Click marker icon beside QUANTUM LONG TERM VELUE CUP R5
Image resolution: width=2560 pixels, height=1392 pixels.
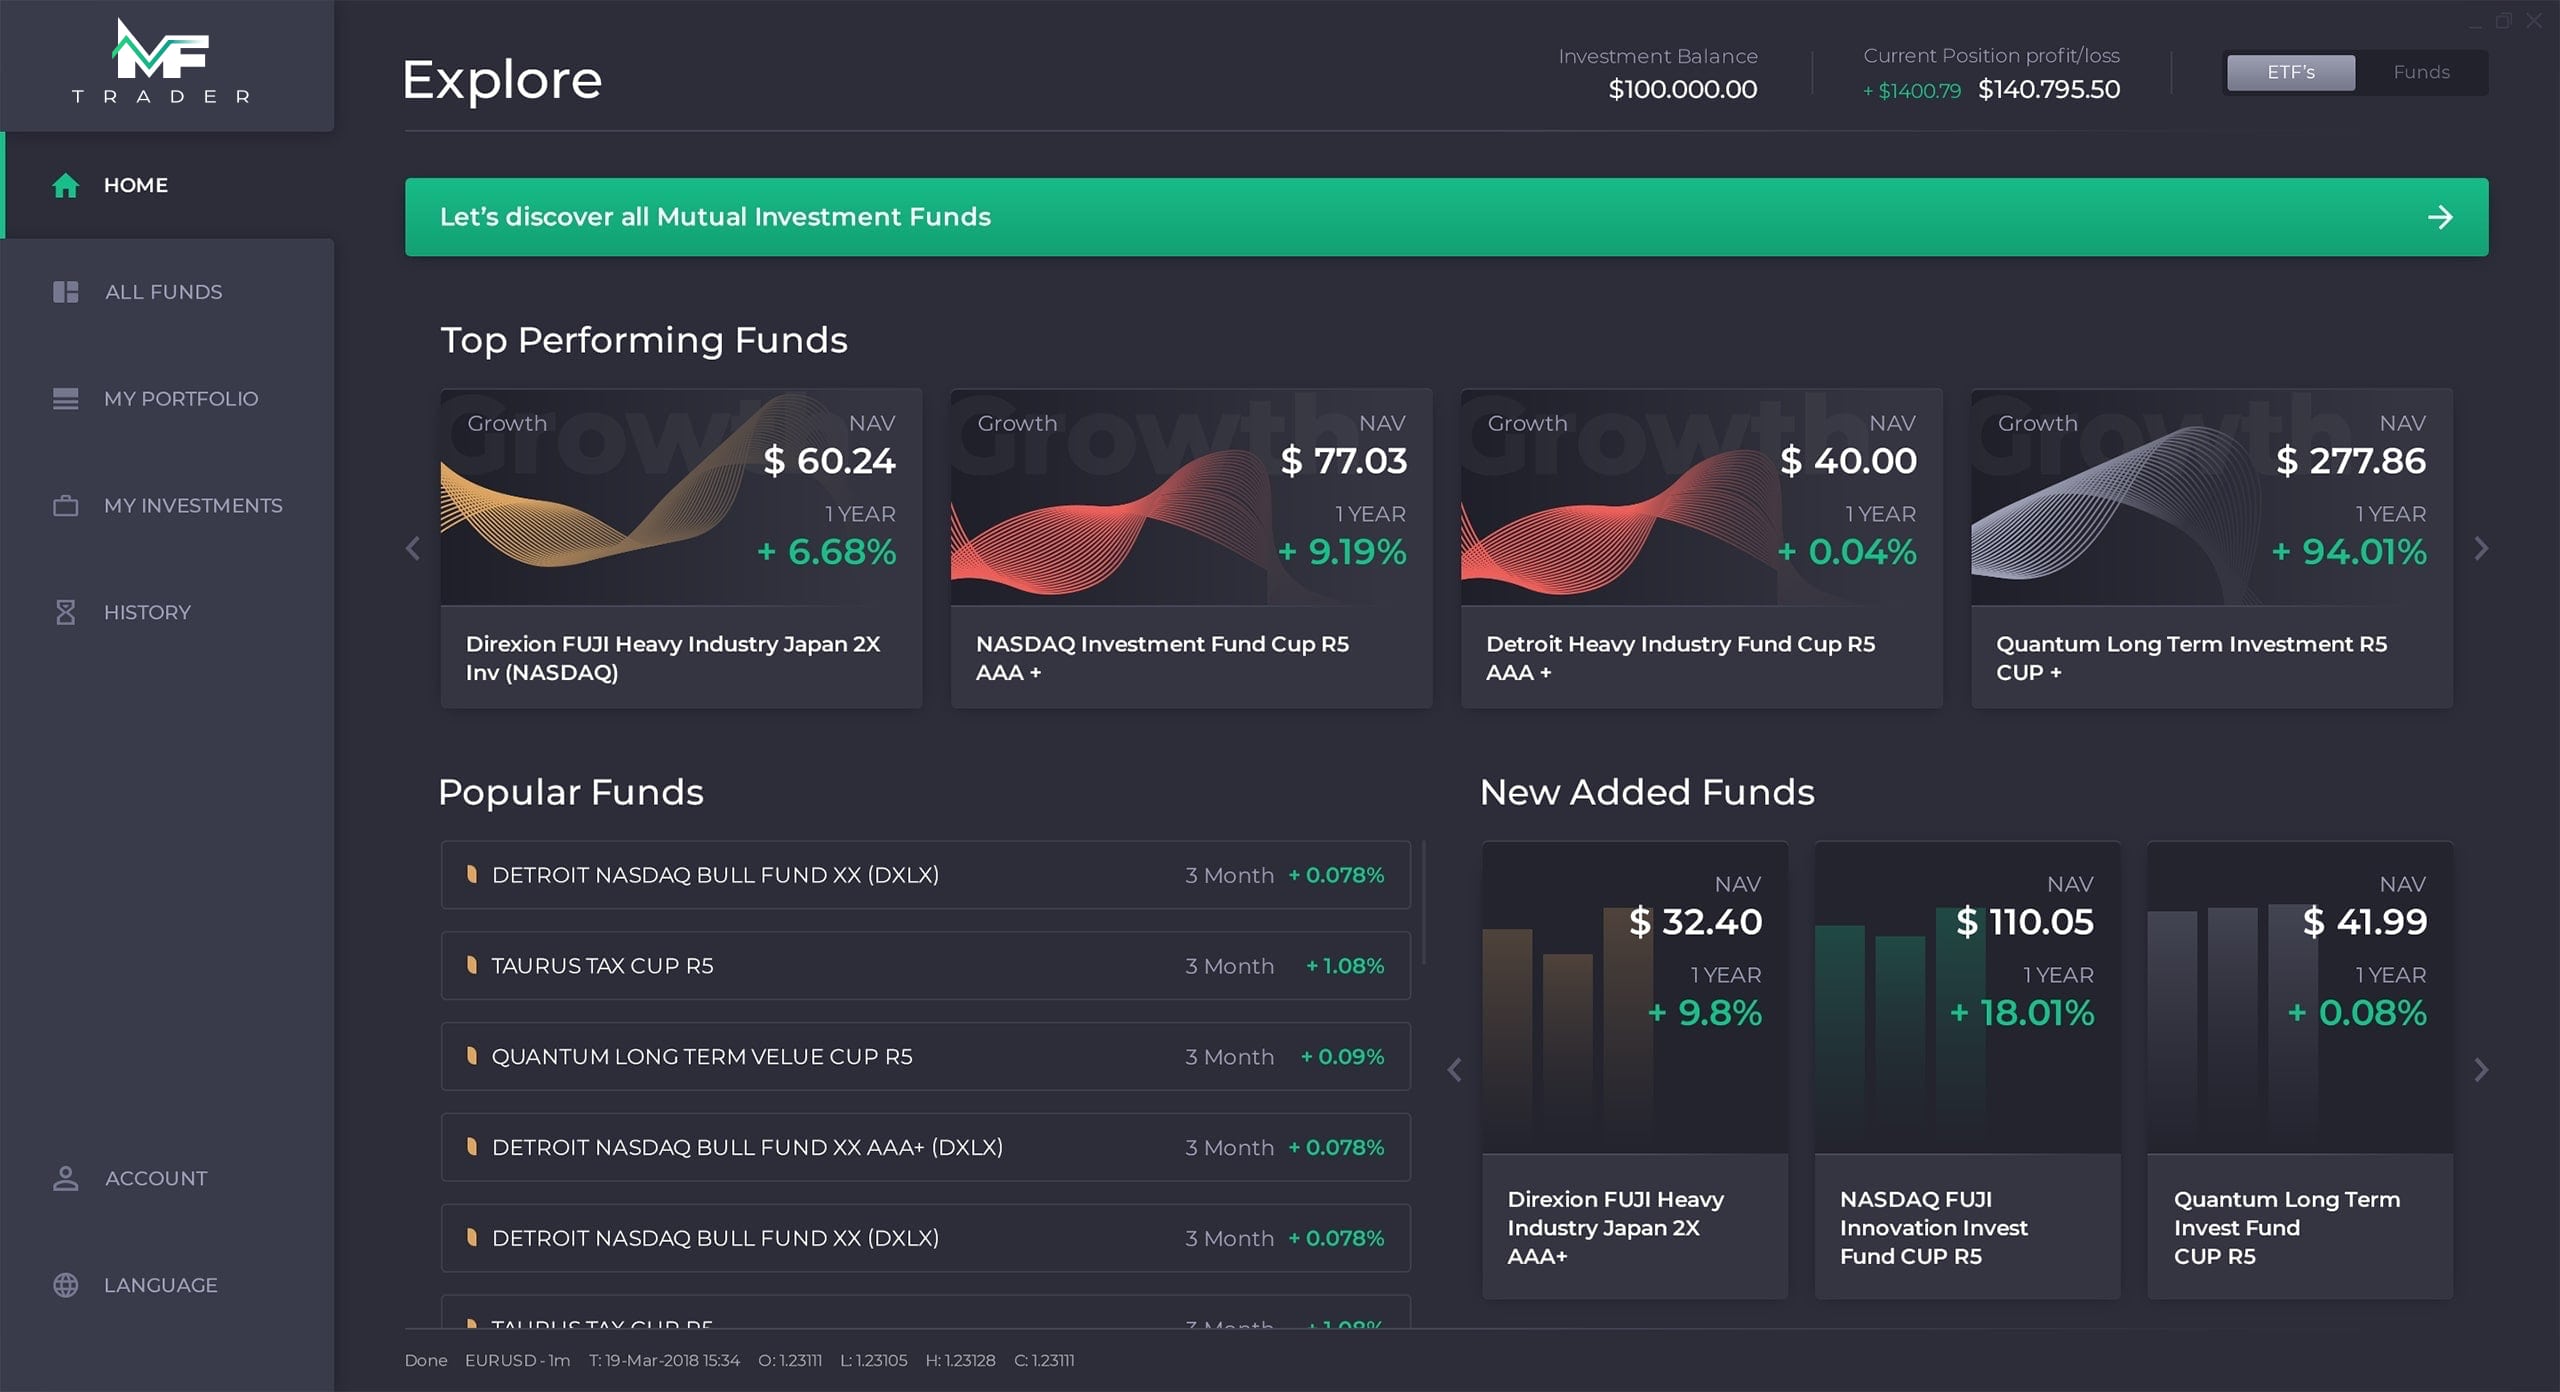(471, 1056)
